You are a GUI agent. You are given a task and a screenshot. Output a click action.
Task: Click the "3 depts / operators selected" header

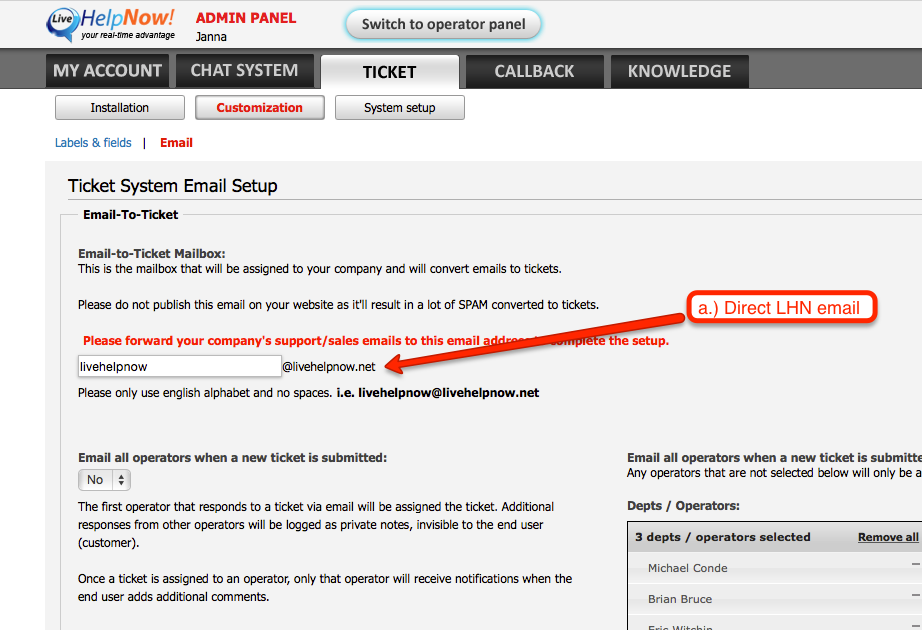[x=723, y=537]
